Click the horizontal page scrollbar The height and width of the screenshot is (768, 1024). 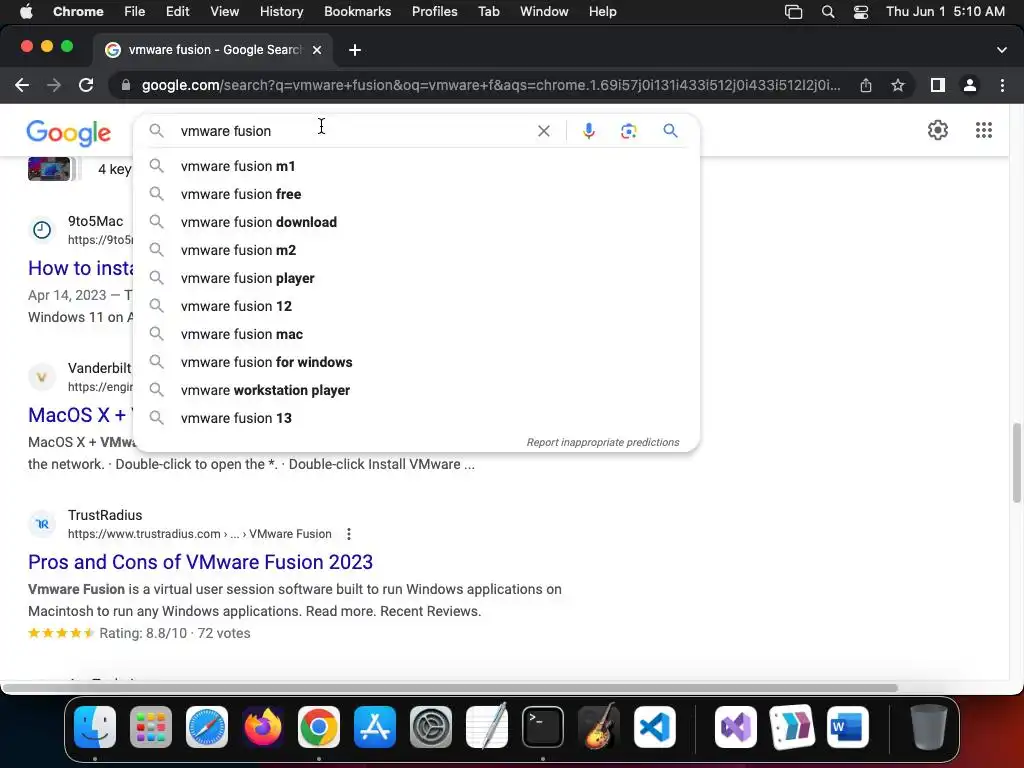pos(449,688)
